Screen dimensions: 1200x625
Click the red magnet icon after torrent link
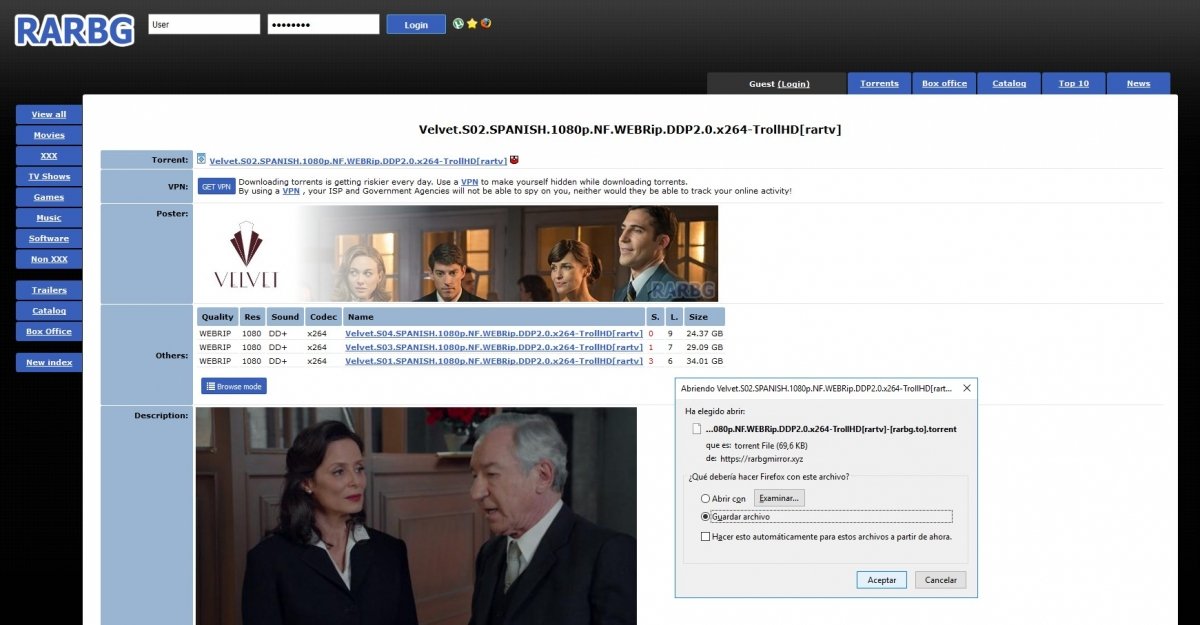pos(514,160)
